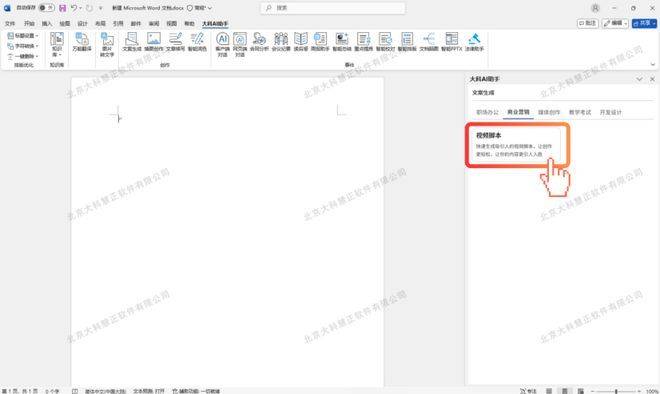The height and width of the screenshot is (394, 660).
Task: Select the 教学考试 category tab
Action: click(580, 112)
